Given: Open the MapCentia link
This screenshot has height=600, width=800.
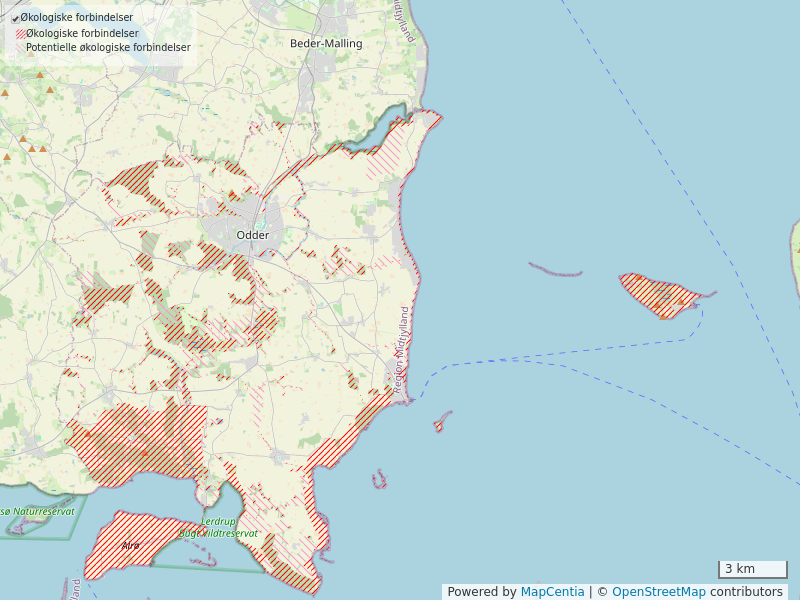Looking at the screenshot, I should tap(552, 592).
